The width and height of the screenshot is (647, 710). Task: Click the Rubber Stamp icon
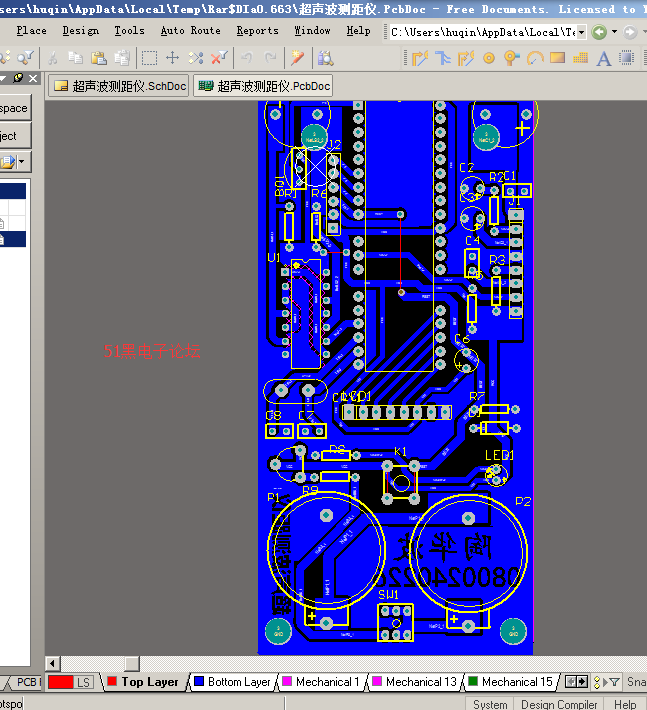[x=122, y=58]
